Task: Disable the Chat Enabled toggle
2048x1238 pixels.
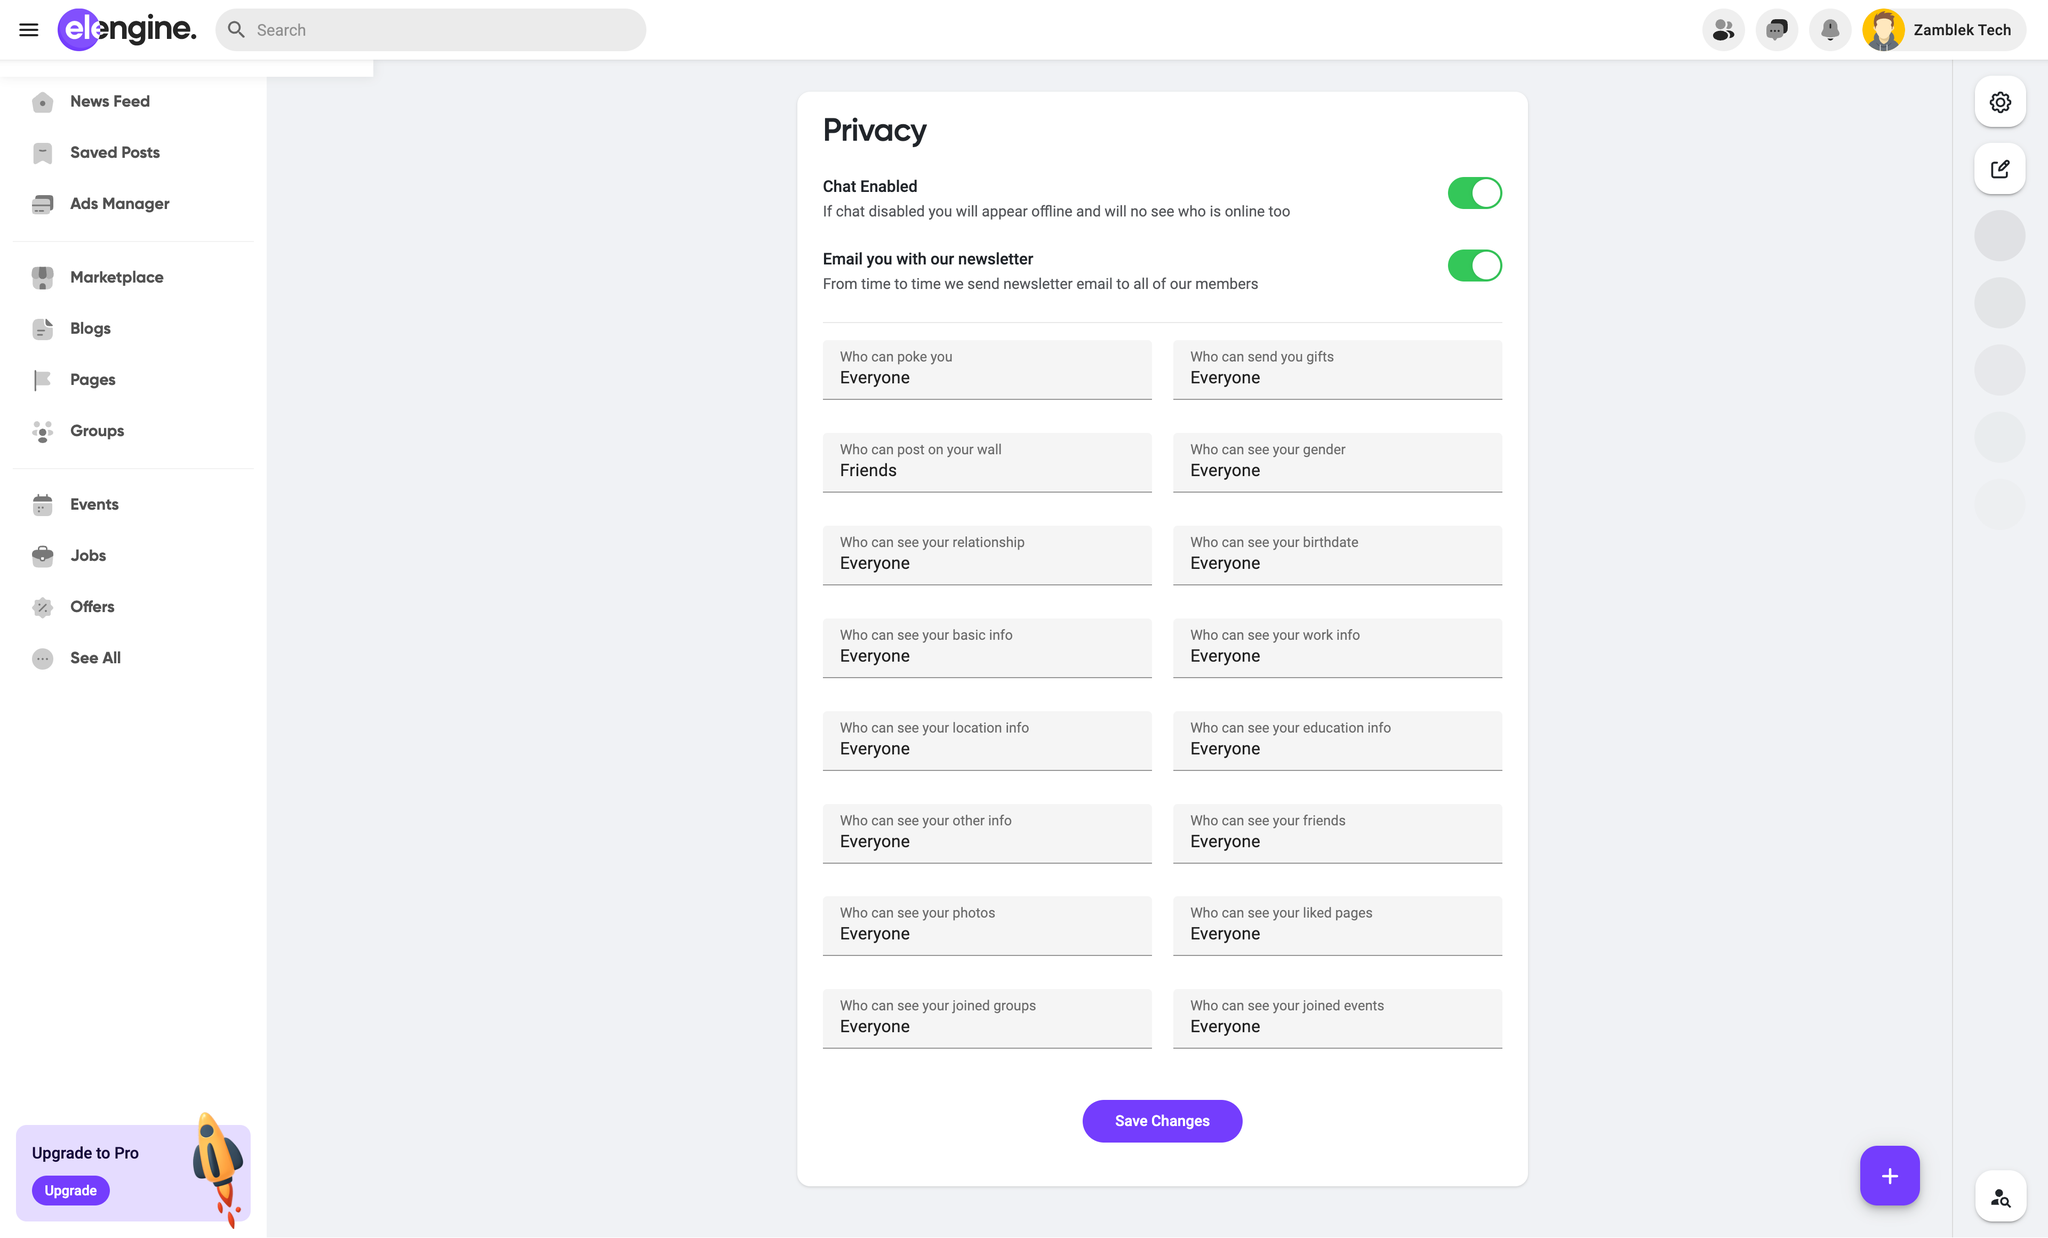Action: pos(1474,193)
